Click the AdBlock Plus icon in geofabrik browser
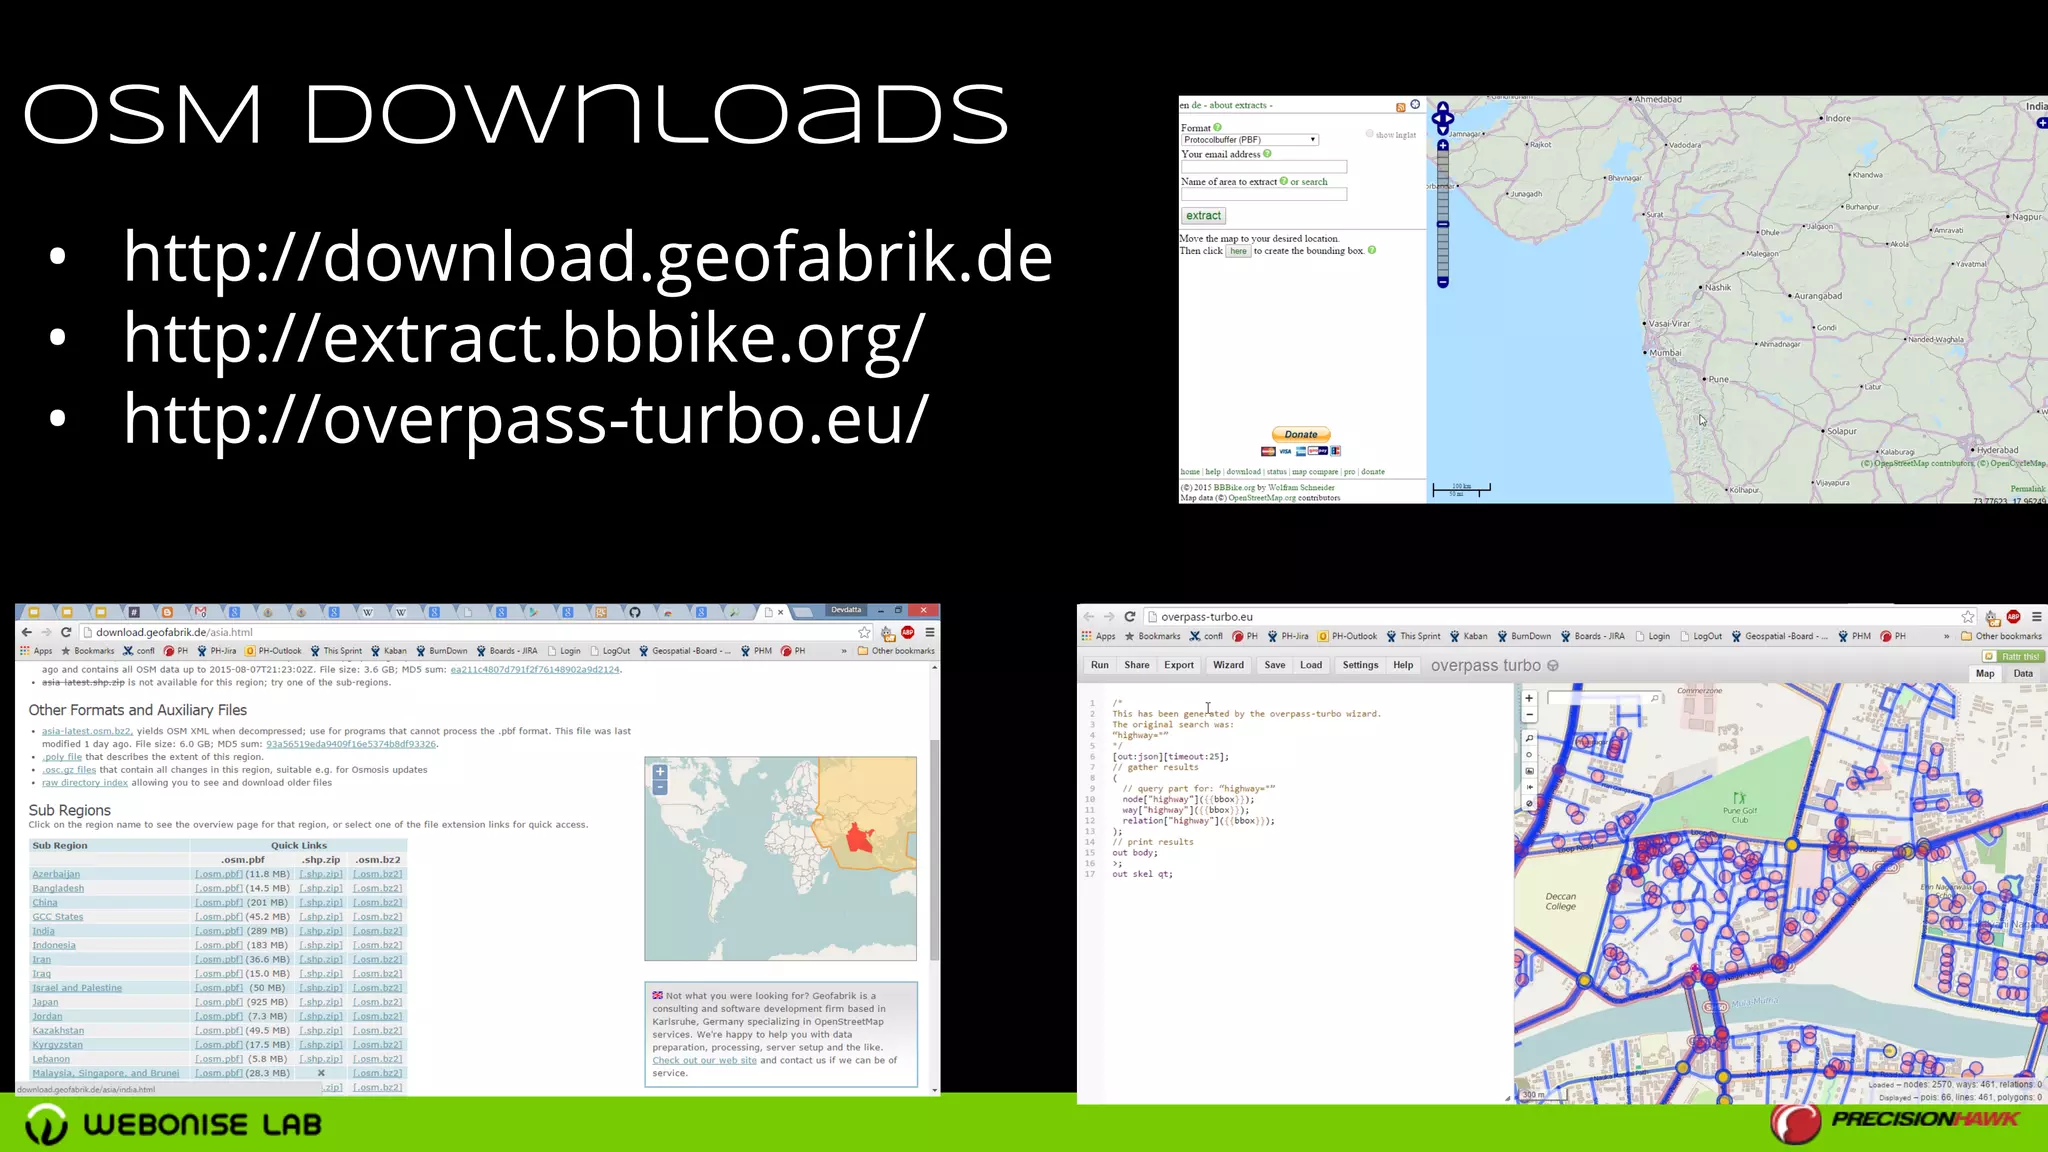 pyautogui.click(x=908, y=632)
